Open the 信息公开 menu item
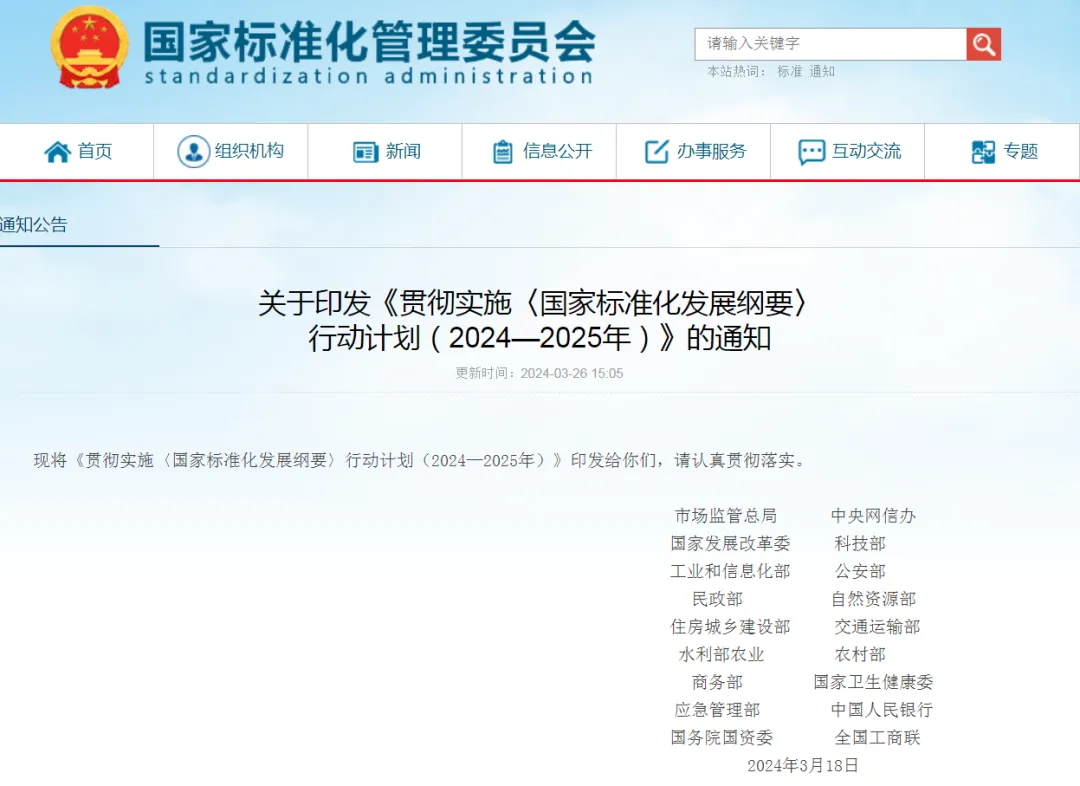Image resolution: width=1080 pixels, height=786 pixels. tap(539, 152)
